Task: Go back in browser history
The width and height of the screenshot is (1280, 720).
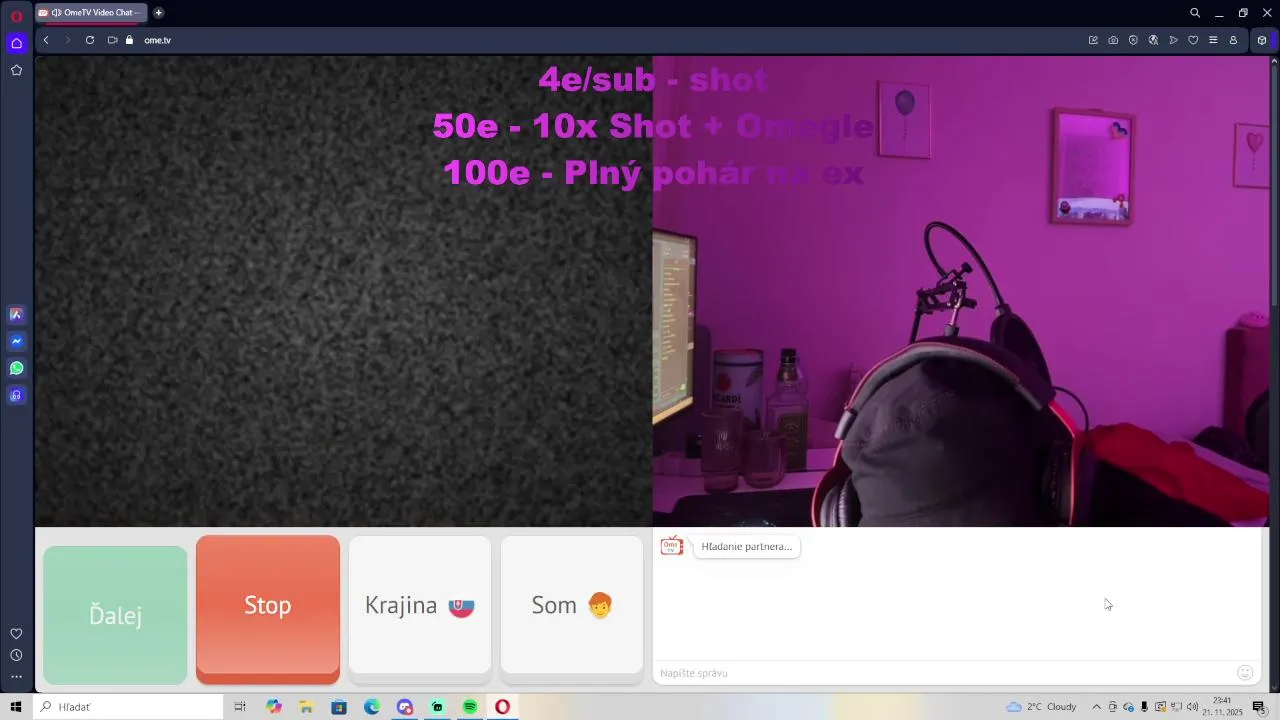Action: pos(46,40)
